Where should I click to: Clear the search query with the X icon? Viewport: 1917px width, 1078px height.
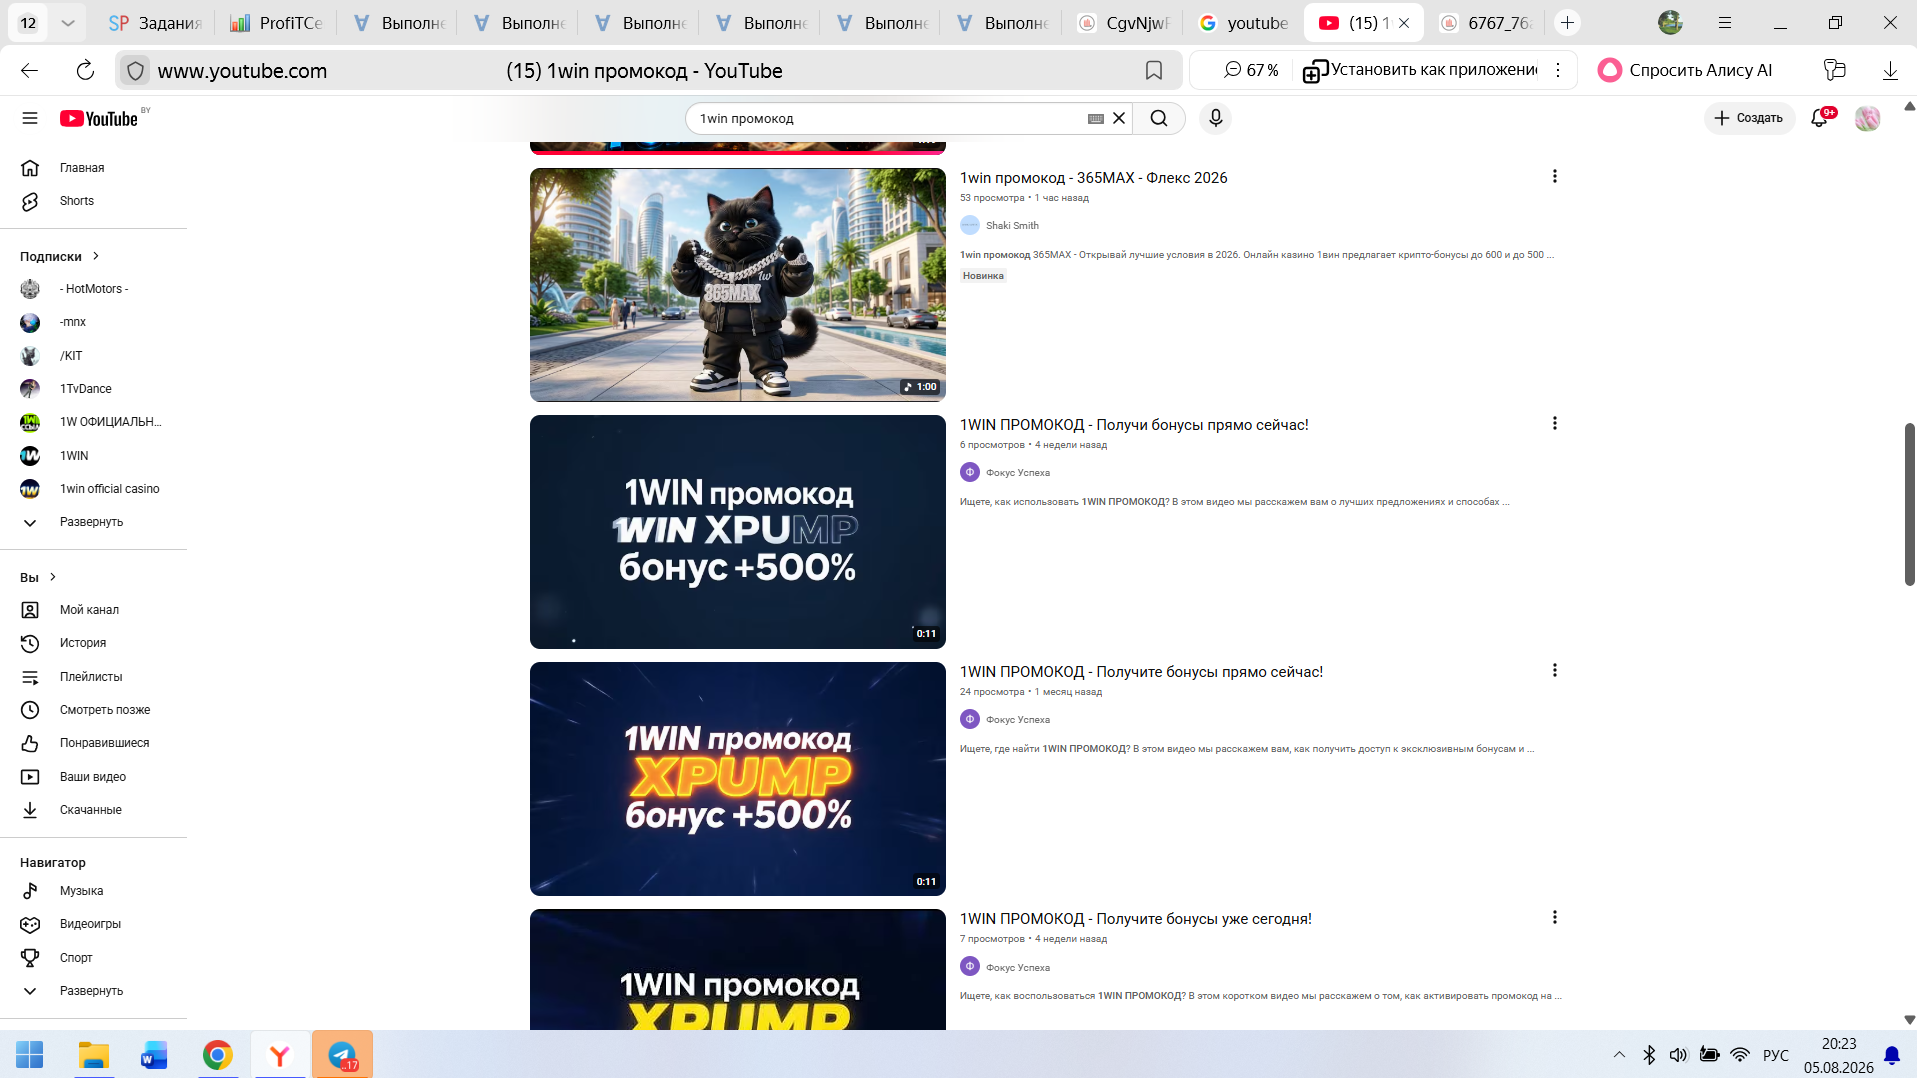coord(1119,118)
